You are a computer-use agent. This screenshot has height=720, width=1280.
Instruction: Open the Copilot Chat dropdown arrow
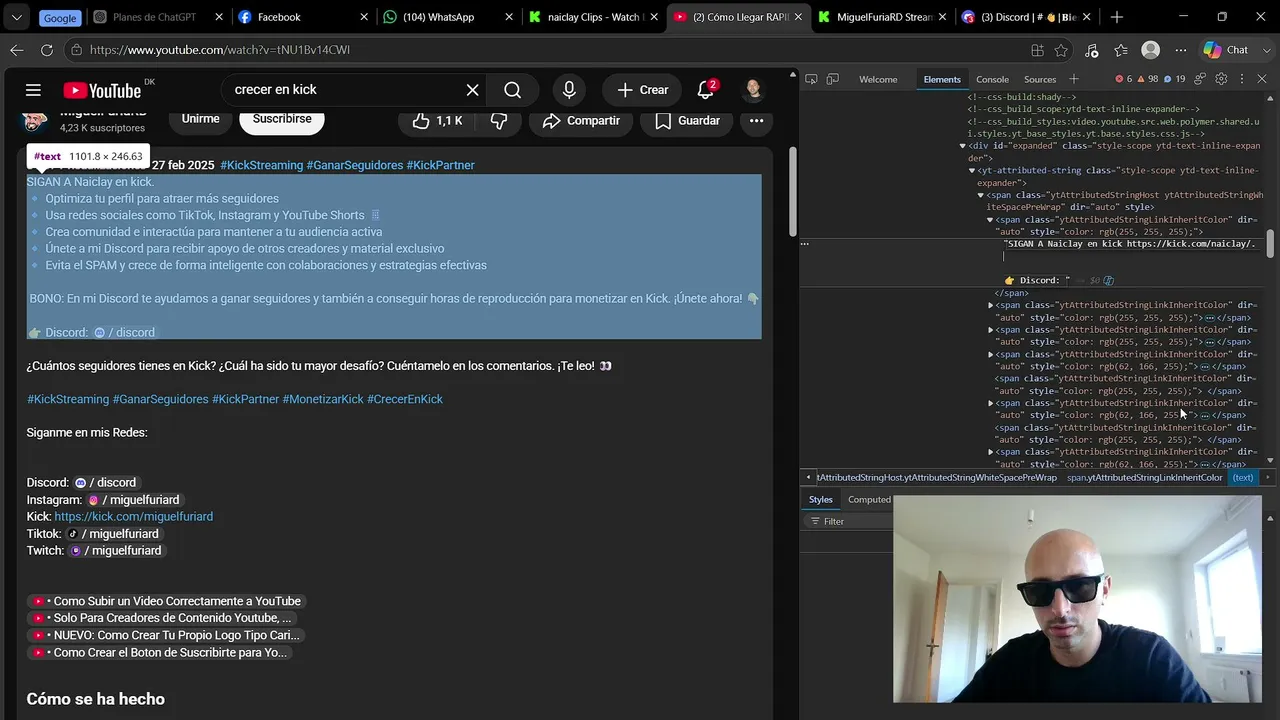[1266, 50]
